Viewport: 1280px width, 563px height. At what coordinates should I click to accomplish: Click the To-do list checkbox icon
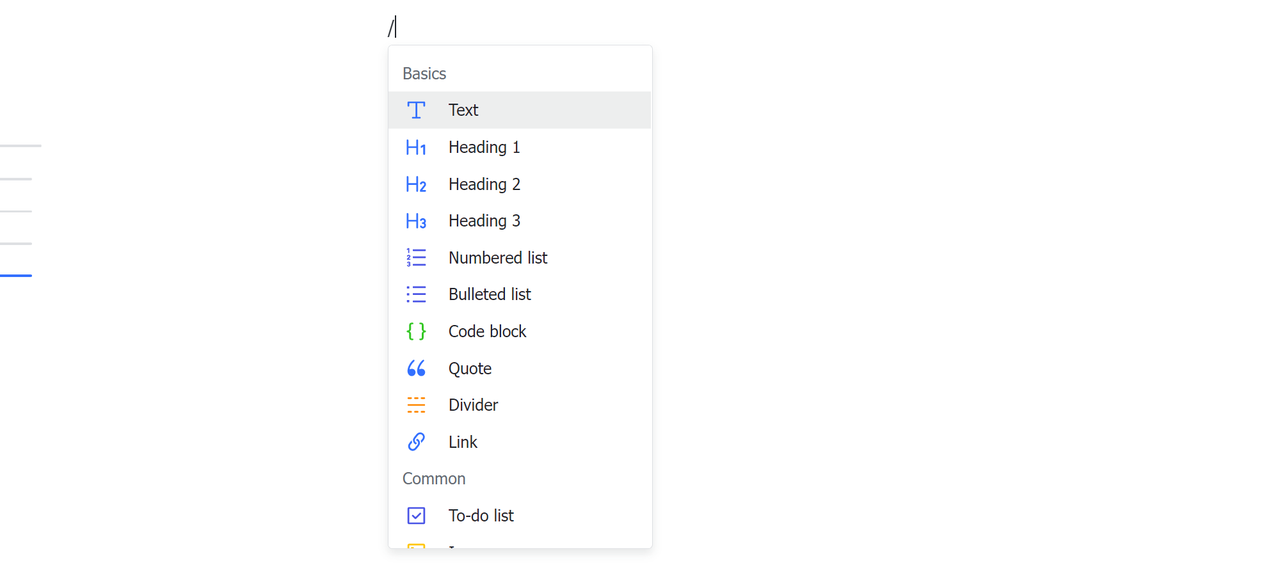pyautogui.click(x=416, y=516)
